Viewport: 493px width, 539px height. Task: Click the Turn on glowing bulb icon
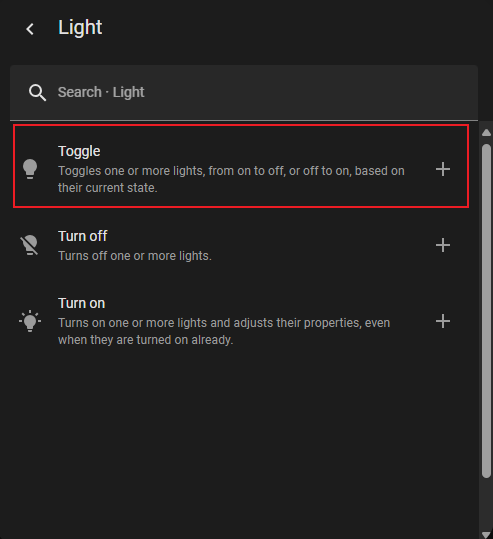click(x=30, y=321)
